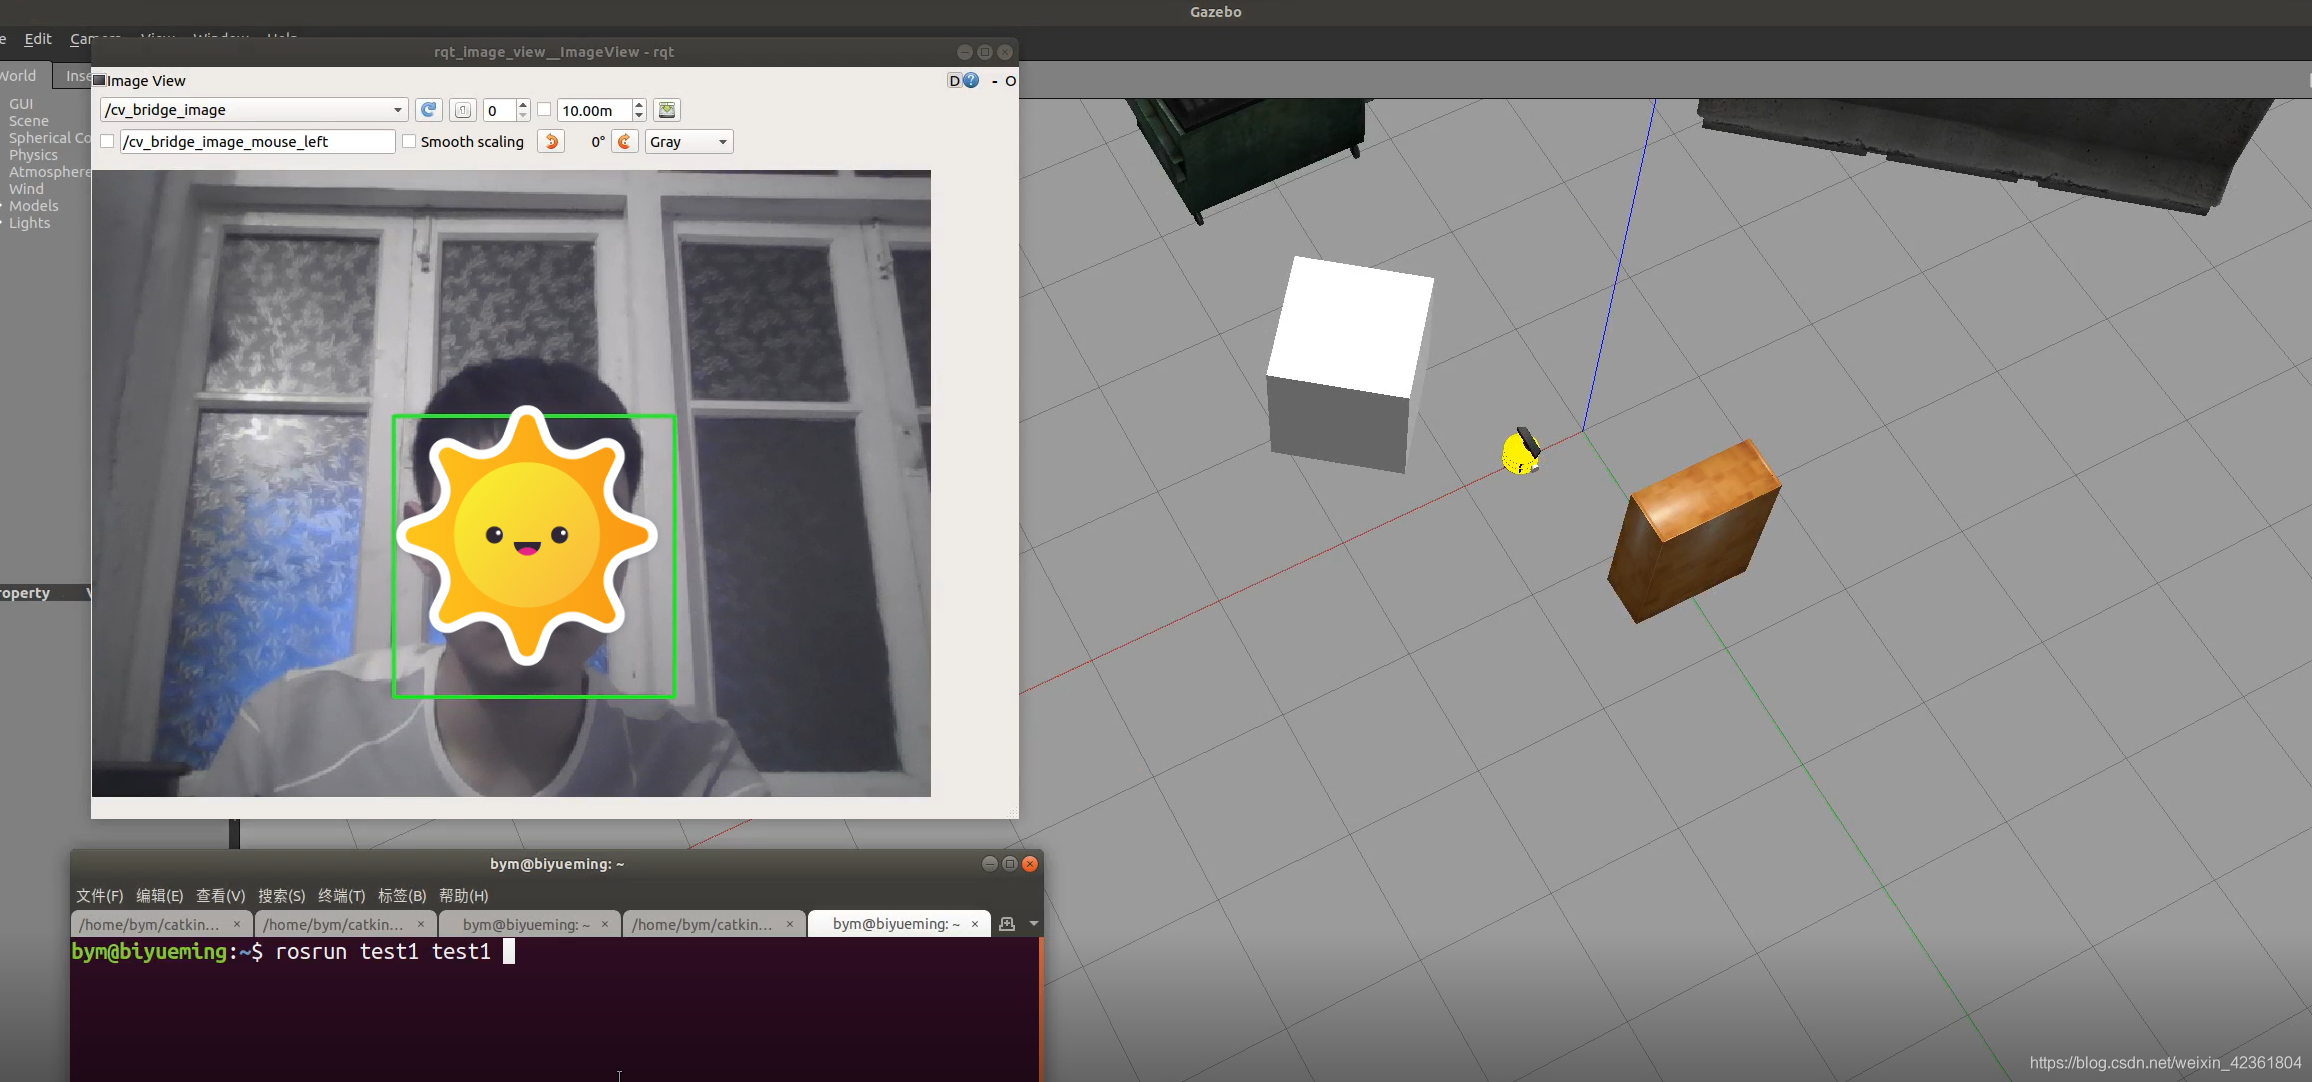Click the rotate image right icon

click(627, 140)
